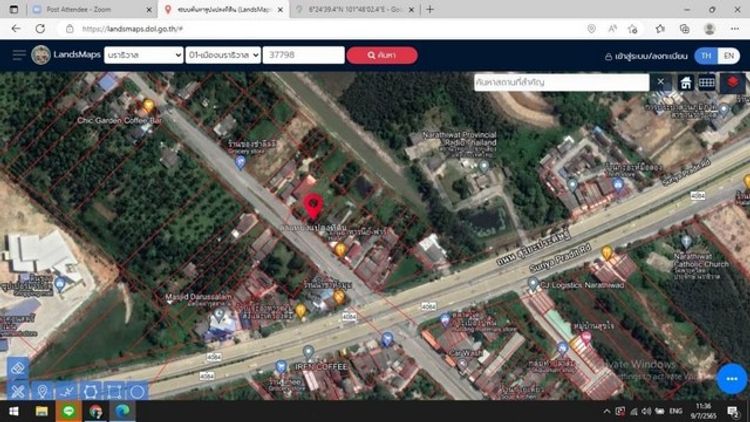Image resolution: width=750 pixels, height=422 pixels.
Task: Select the eraser tool on map
Action: pos(17,368)
